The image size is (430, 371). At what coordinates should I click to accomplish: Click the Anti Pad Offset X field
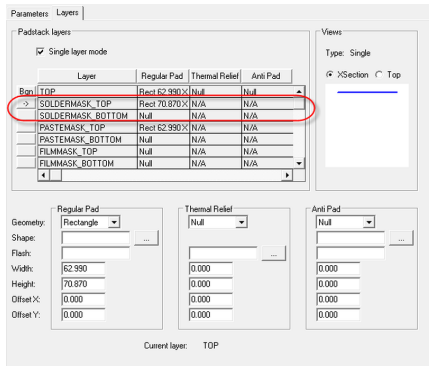pyautogui.click(x=338, y=299)
